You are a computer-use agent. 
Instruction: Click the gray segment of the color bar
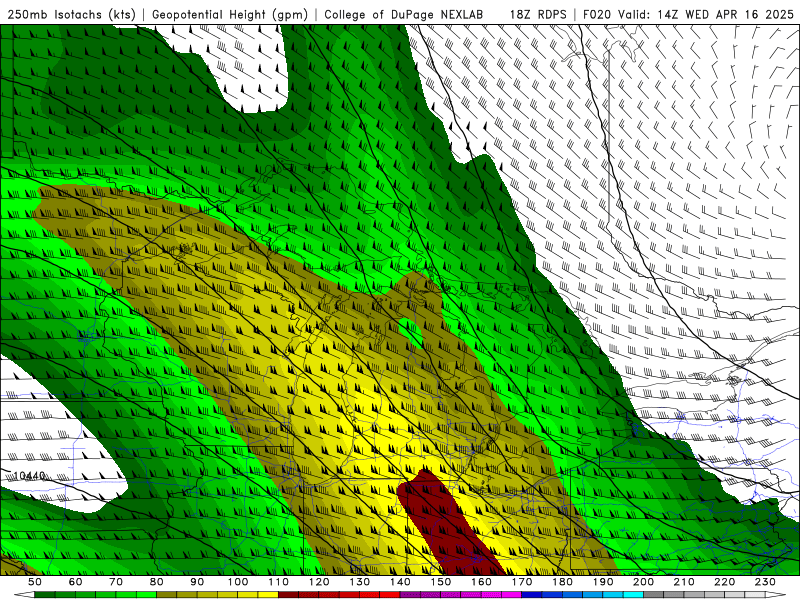coord(704,595)
